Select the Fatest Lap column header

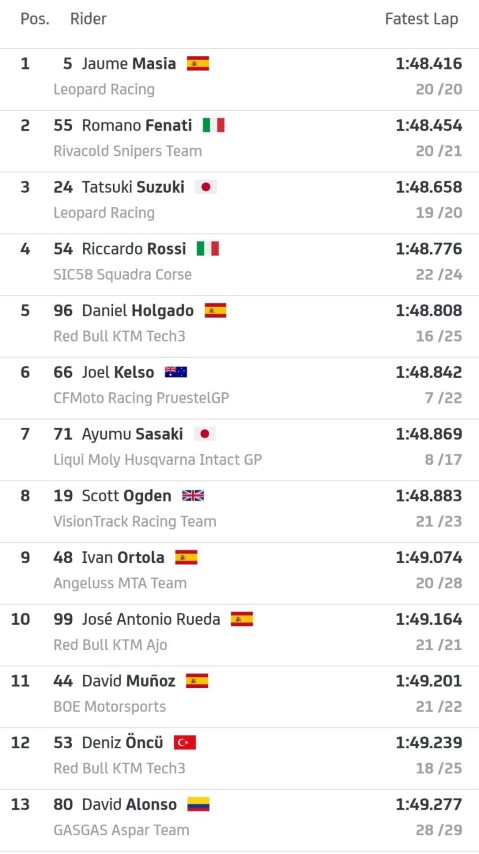point(421,19)
